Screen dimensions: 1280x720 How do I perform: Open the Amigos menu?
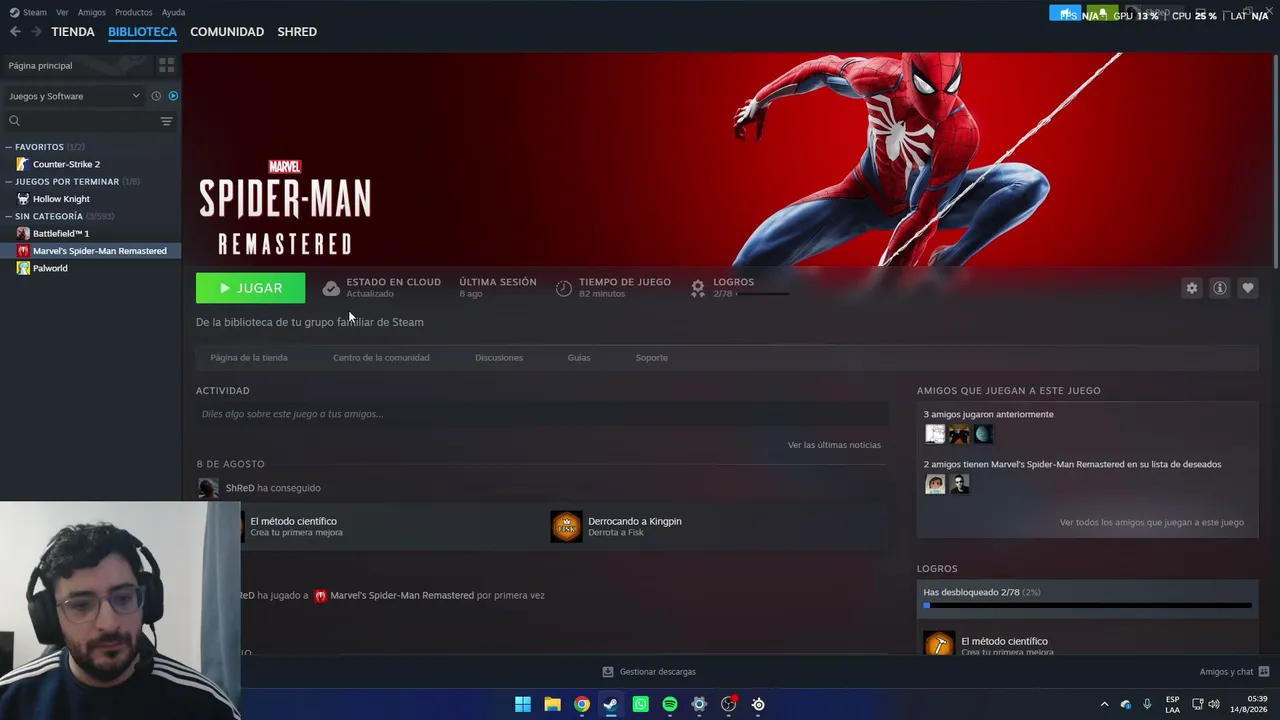pyautogui.click(x=92, y=12)
